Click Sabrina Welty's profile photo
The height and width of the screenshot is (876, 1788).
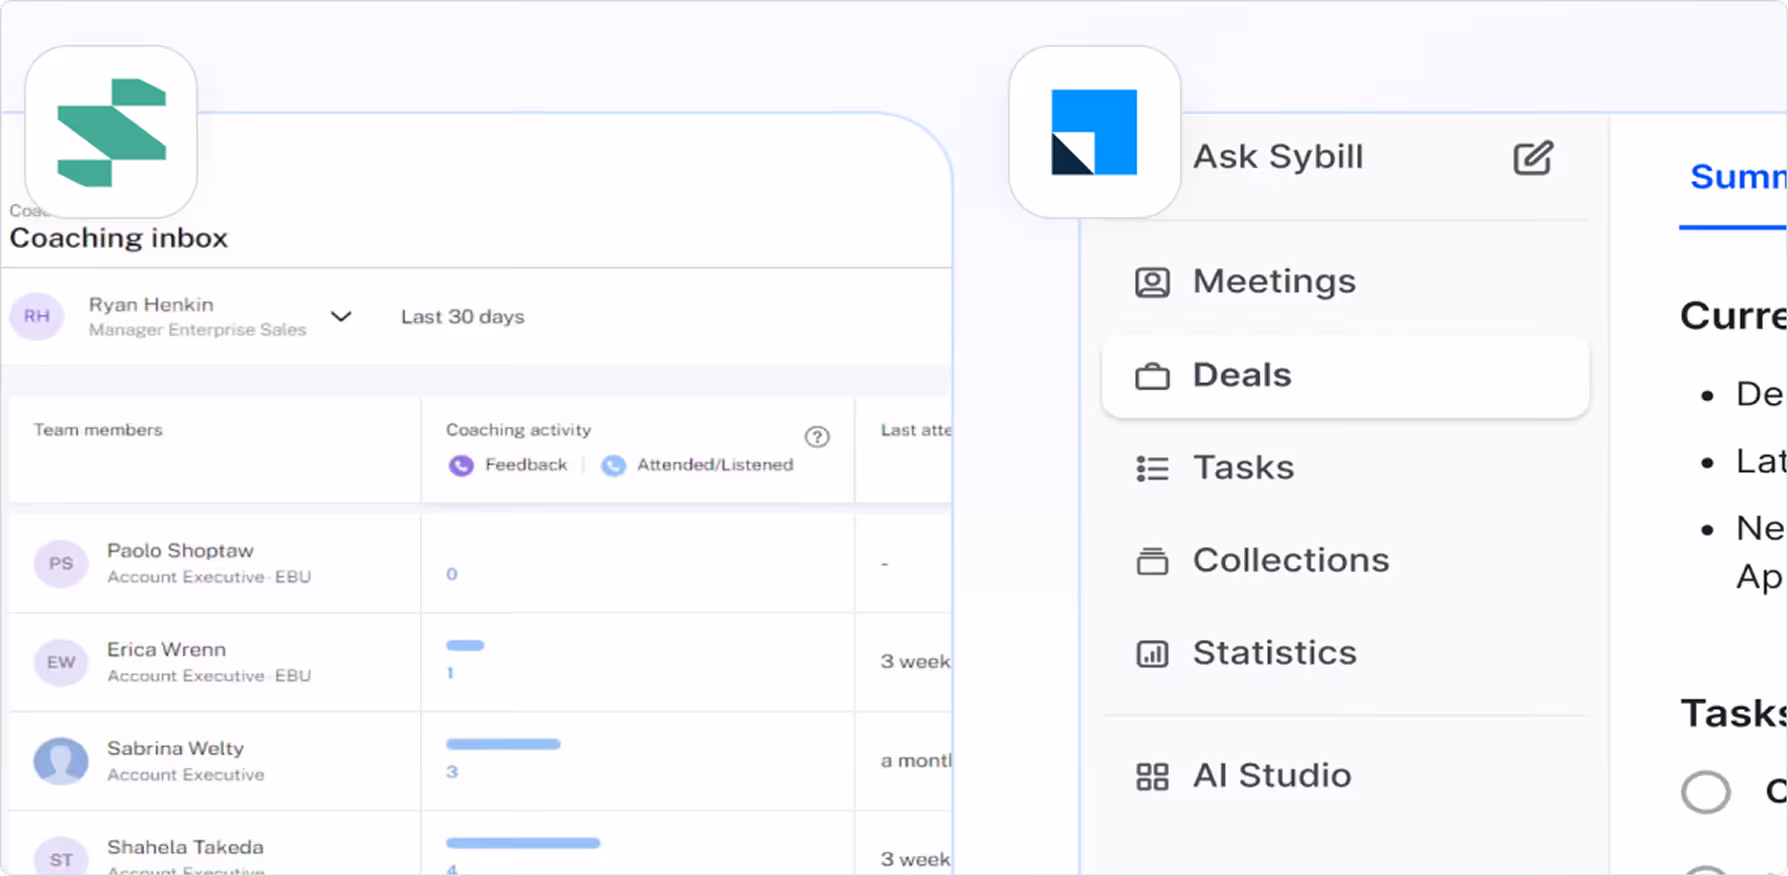click(x=61, y=761)
